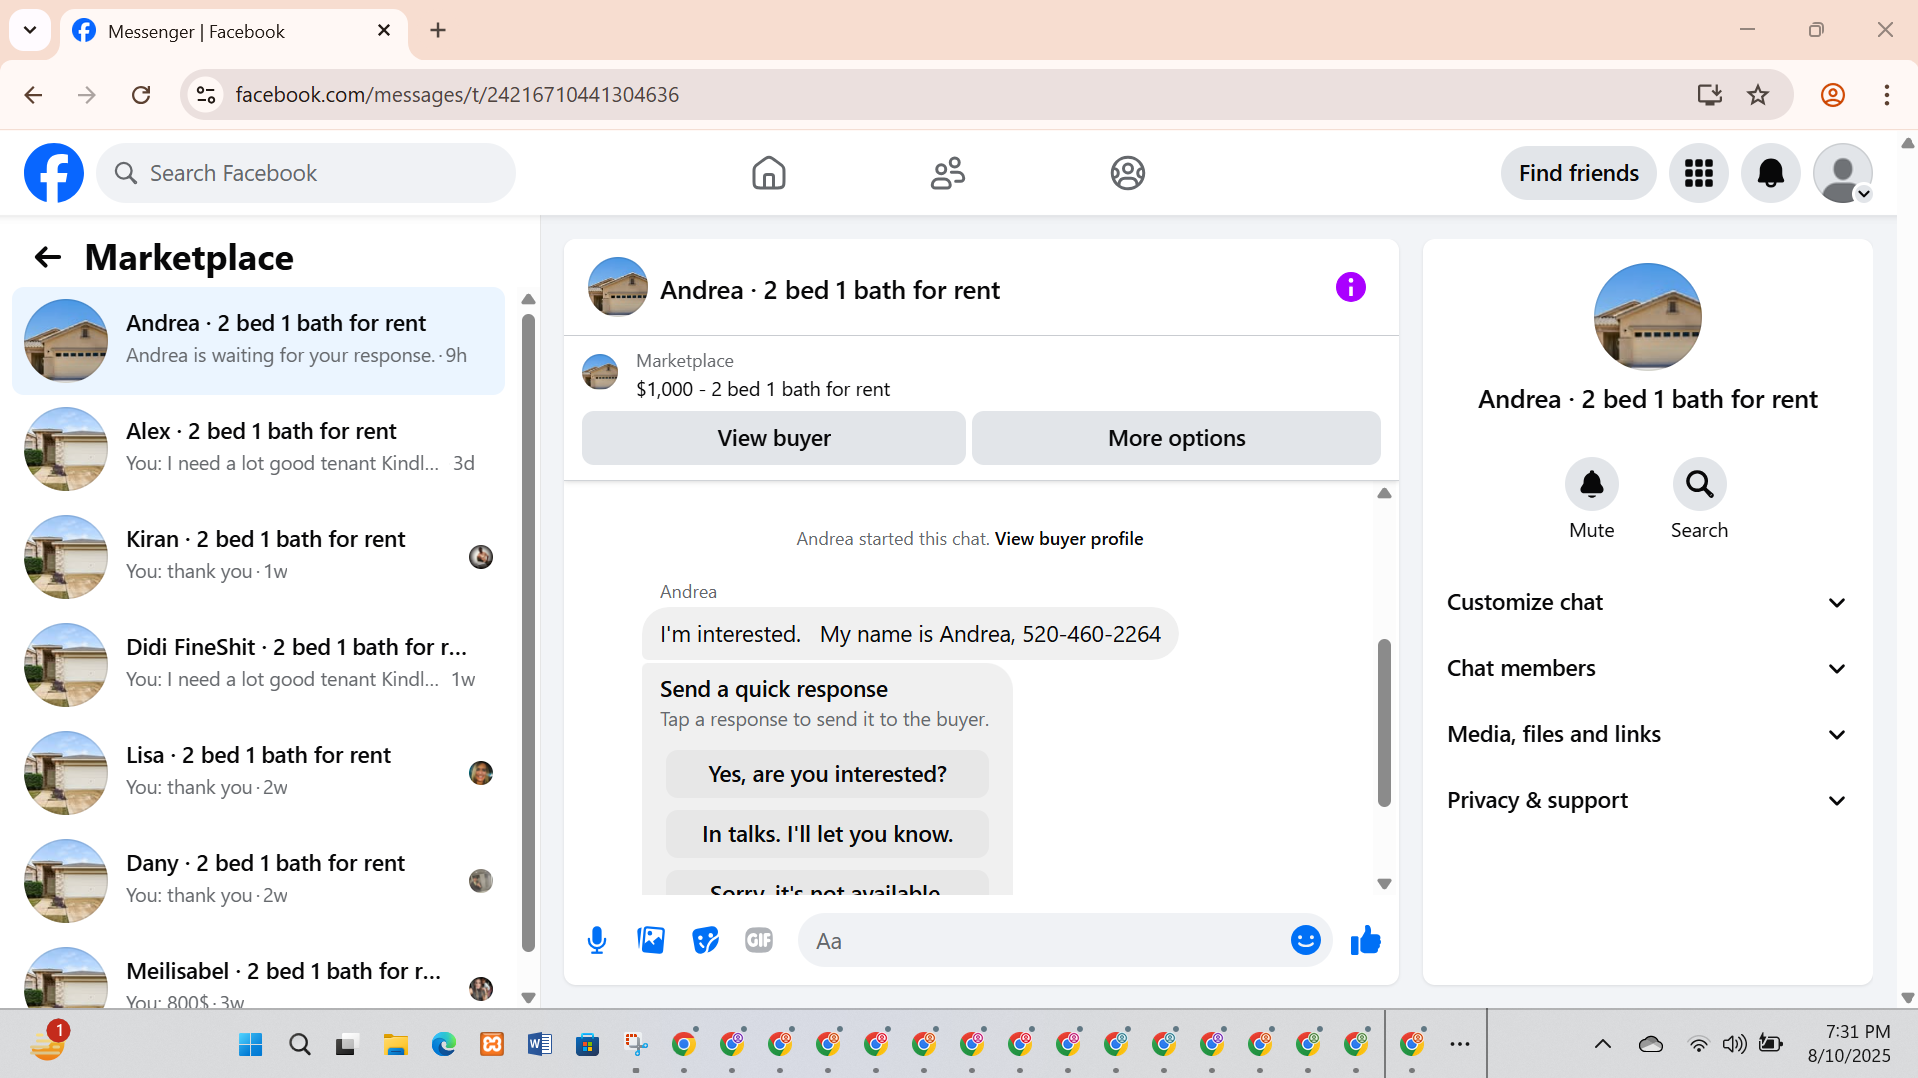
Task: Search within the conversation
Action: point(1699,485)
